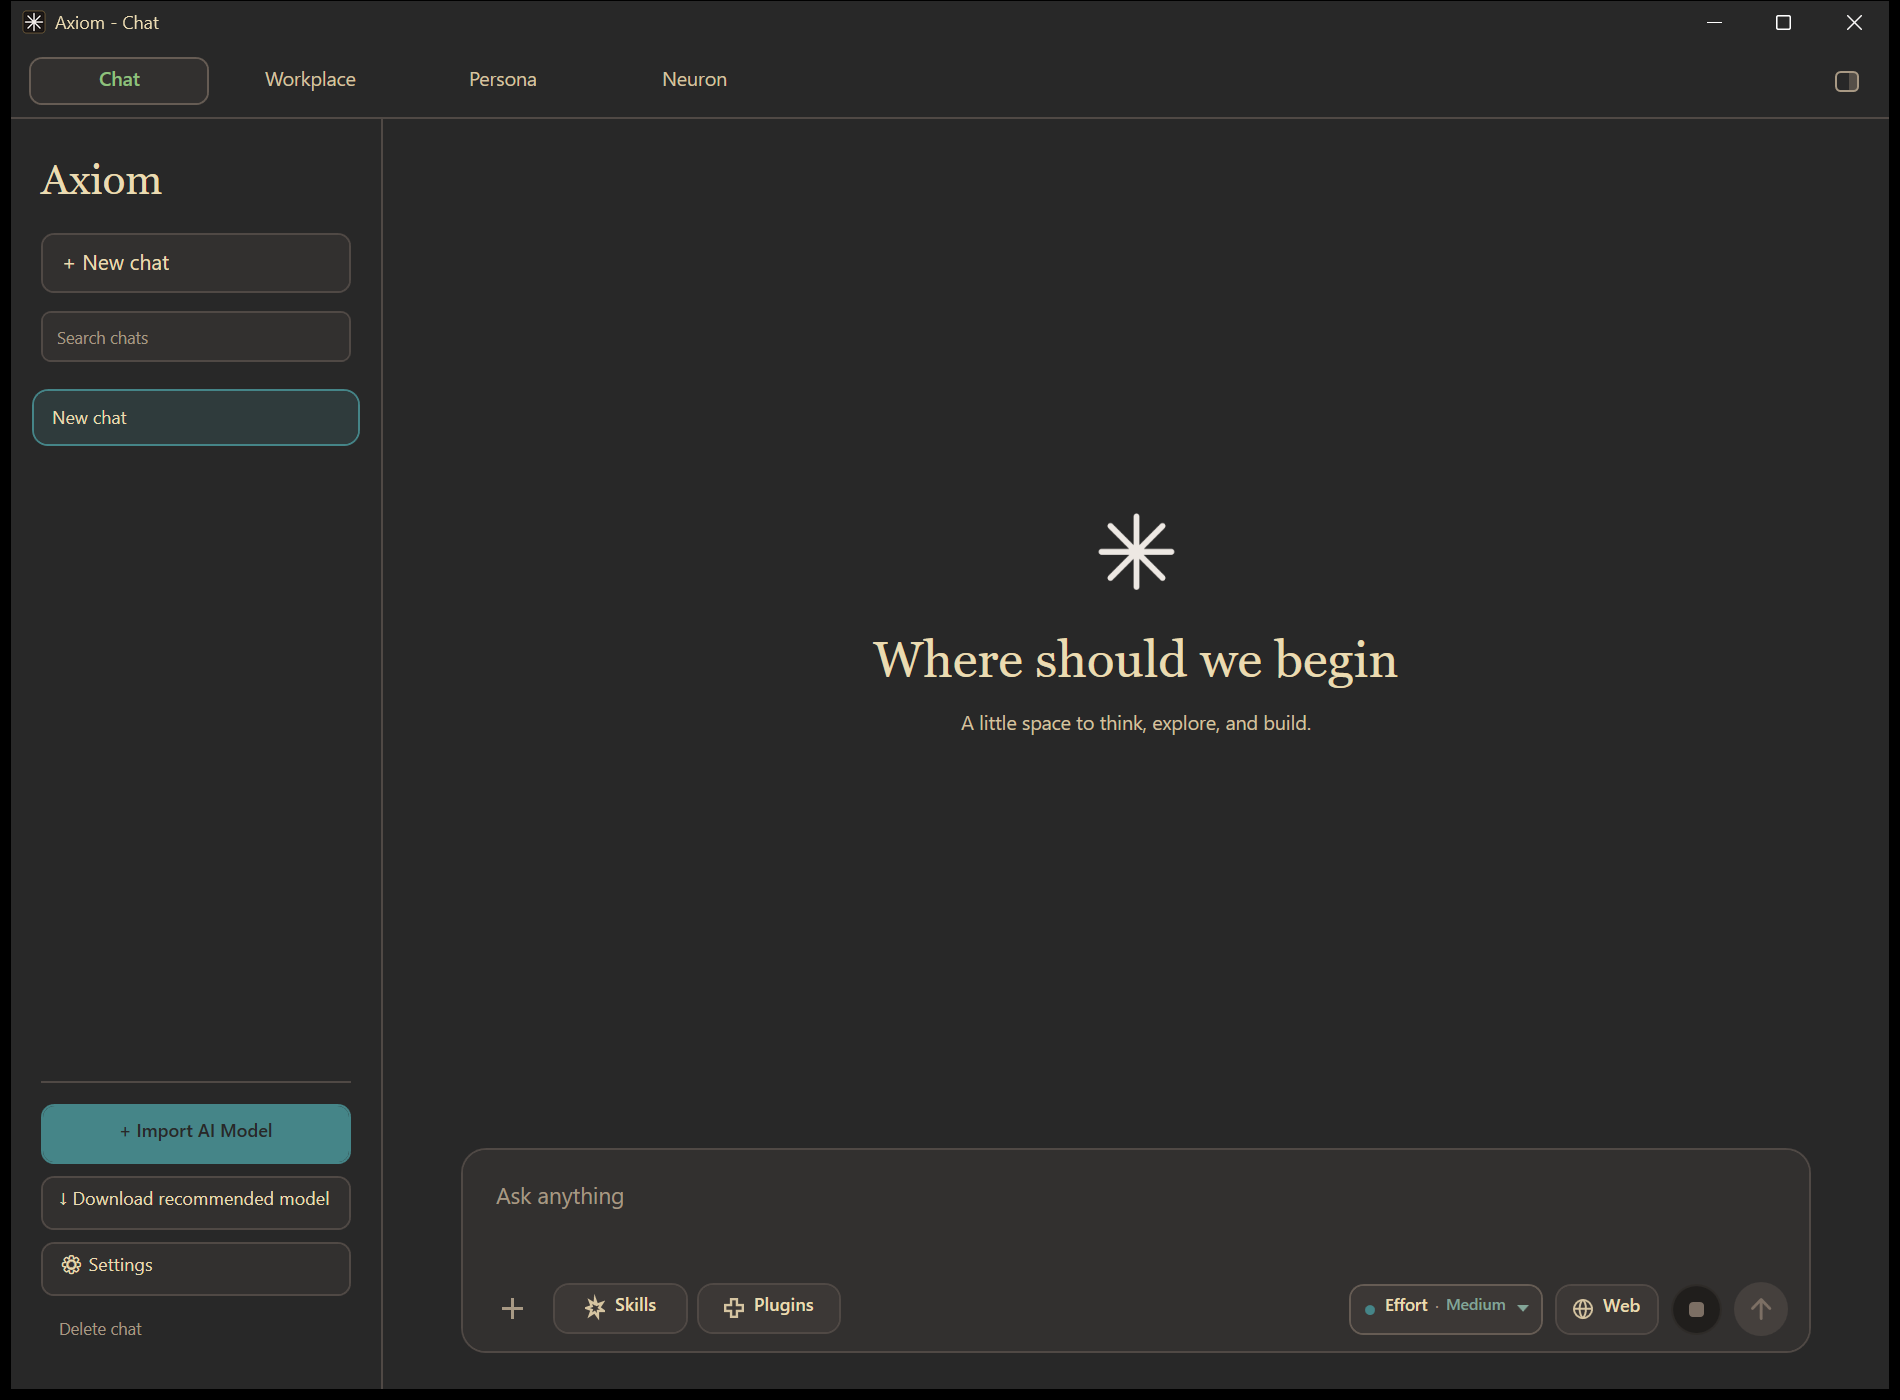Open the Plugins puzzle icon button
Viewport: 1900px width, 1400px height.
click(768, 1308)
